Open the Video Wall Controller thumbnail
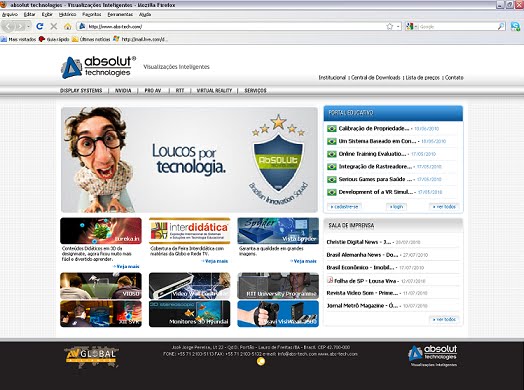 (189, 286)
